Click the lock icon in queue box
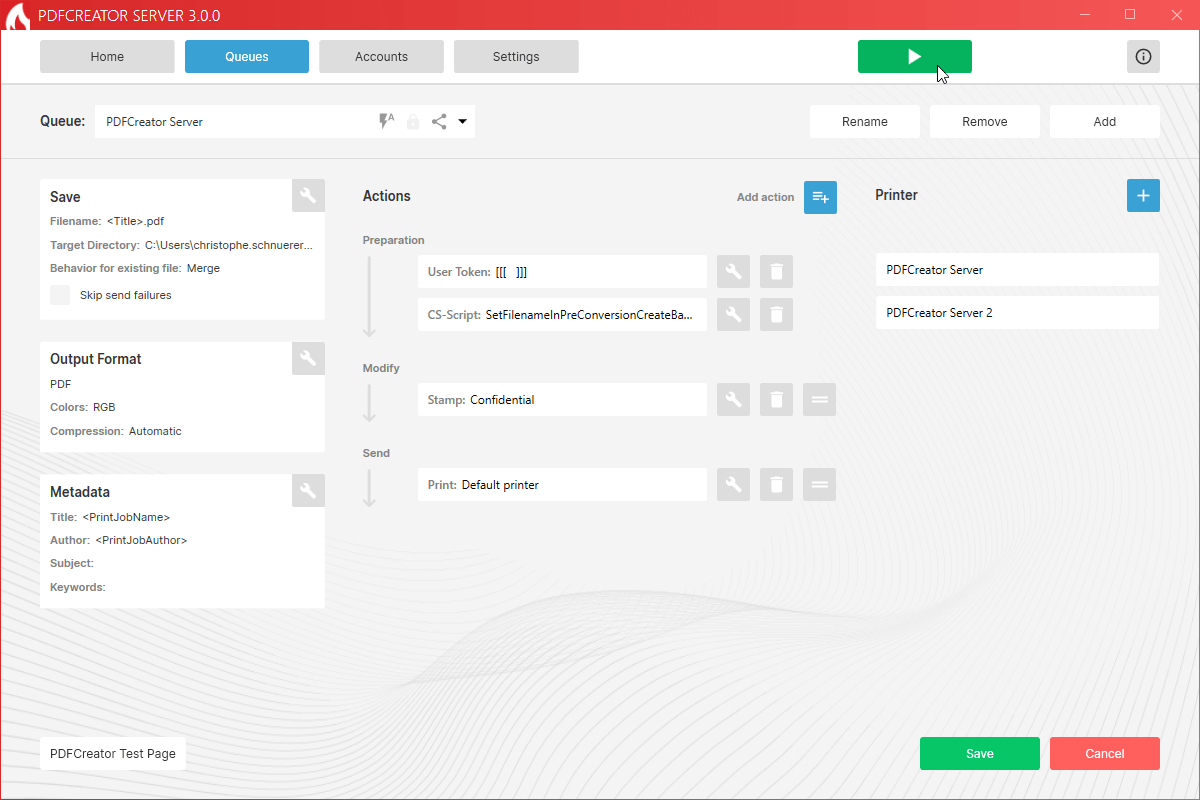The image size is (1200, 800). (413, 122)
